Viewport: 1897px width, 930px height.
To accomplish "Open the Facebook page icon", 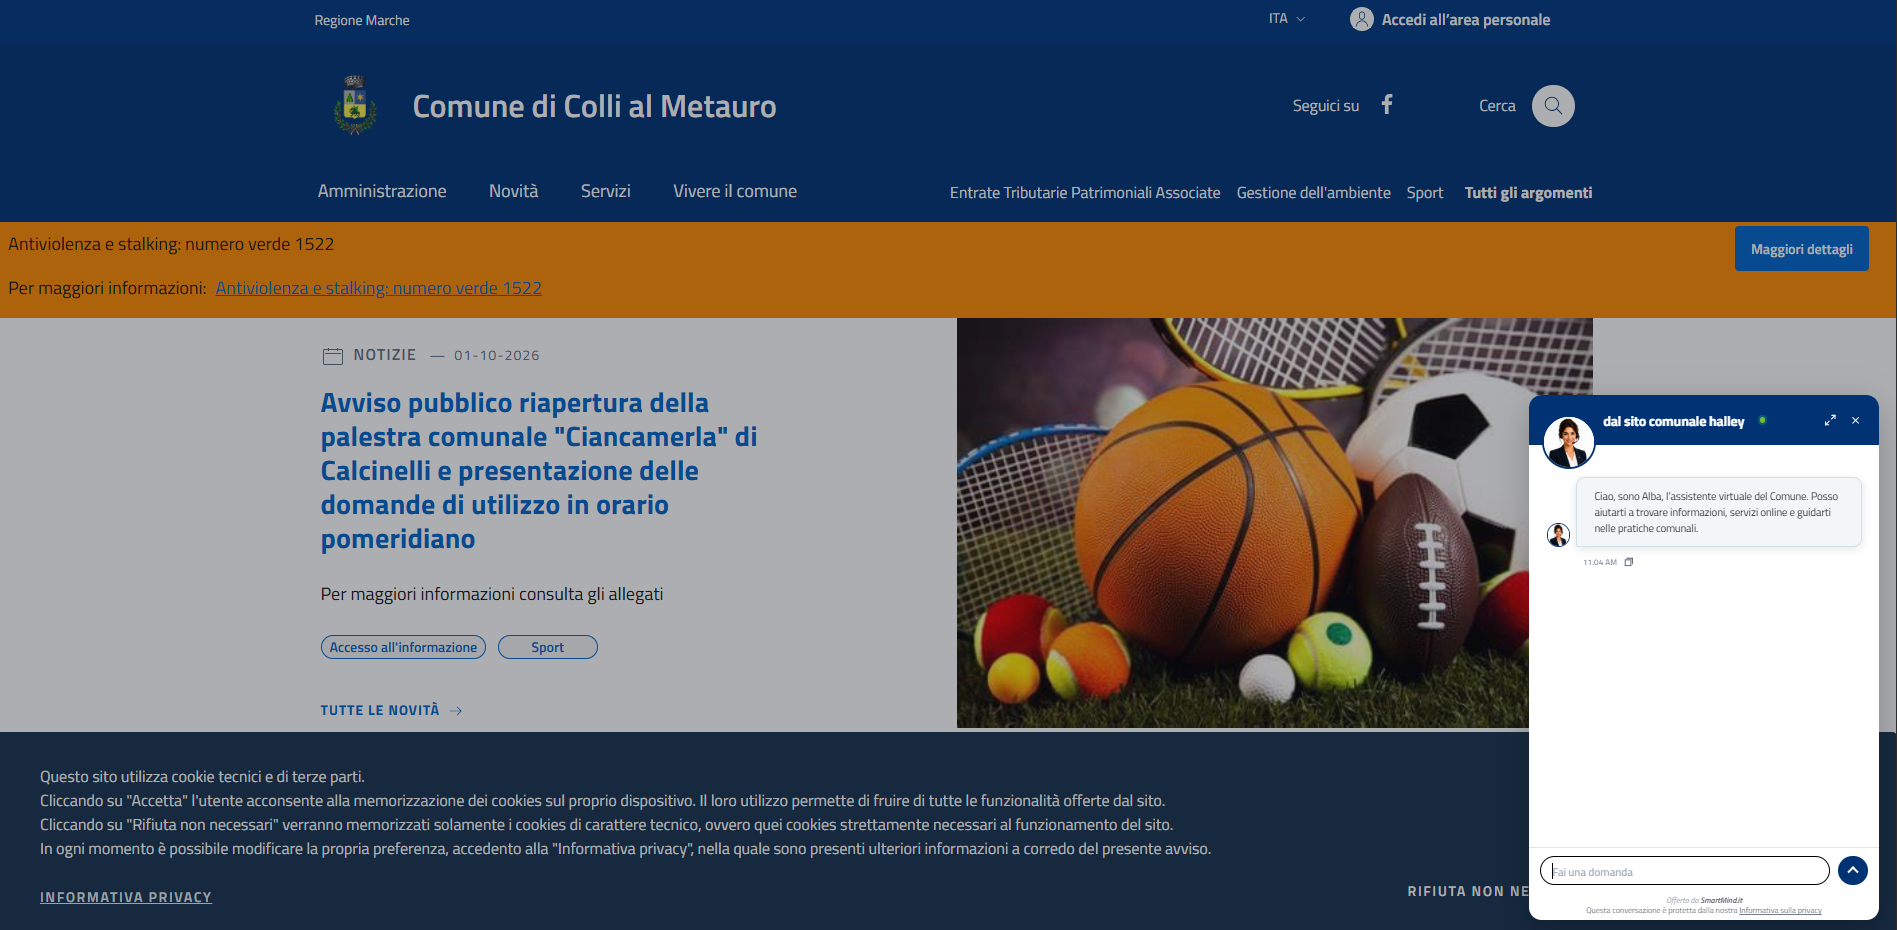I will (x=1387, y=104).
